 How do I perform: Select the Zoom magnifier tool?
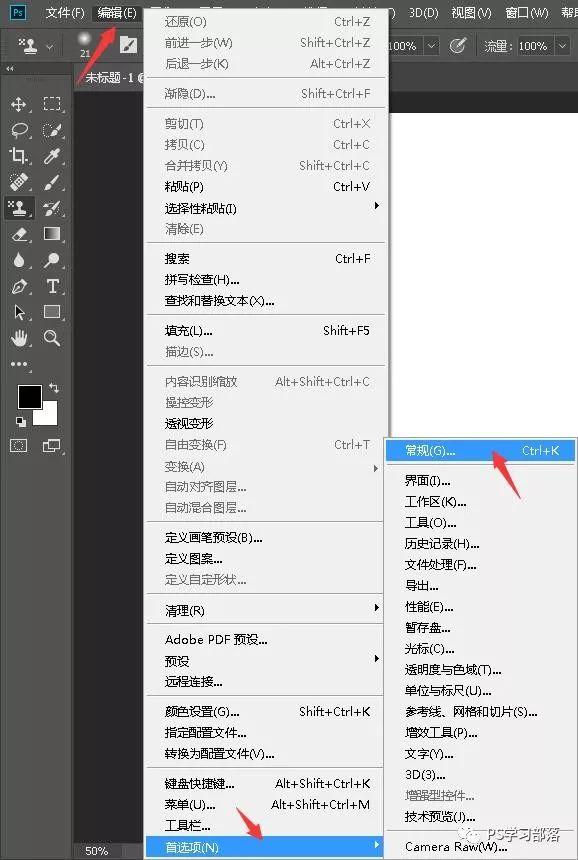tap(52, 338)
